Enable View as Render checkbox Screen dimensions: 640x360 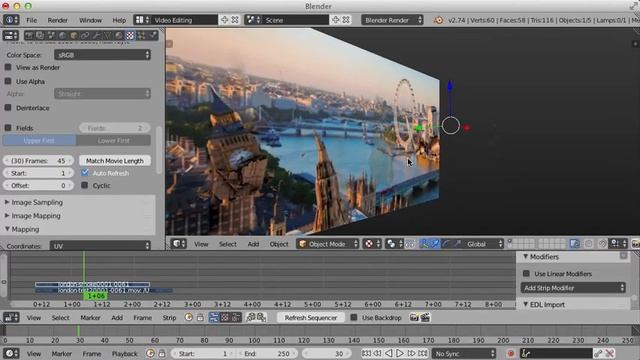pyautogui.click(x=8, y=67)
